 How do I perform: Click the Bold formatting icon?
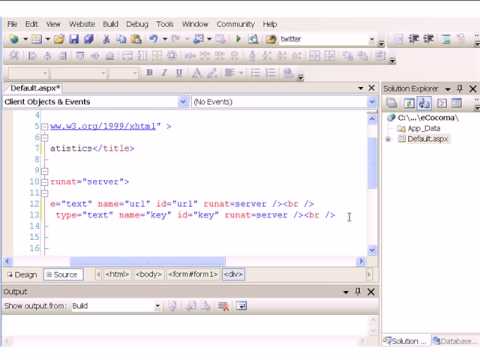coord(150,73)
